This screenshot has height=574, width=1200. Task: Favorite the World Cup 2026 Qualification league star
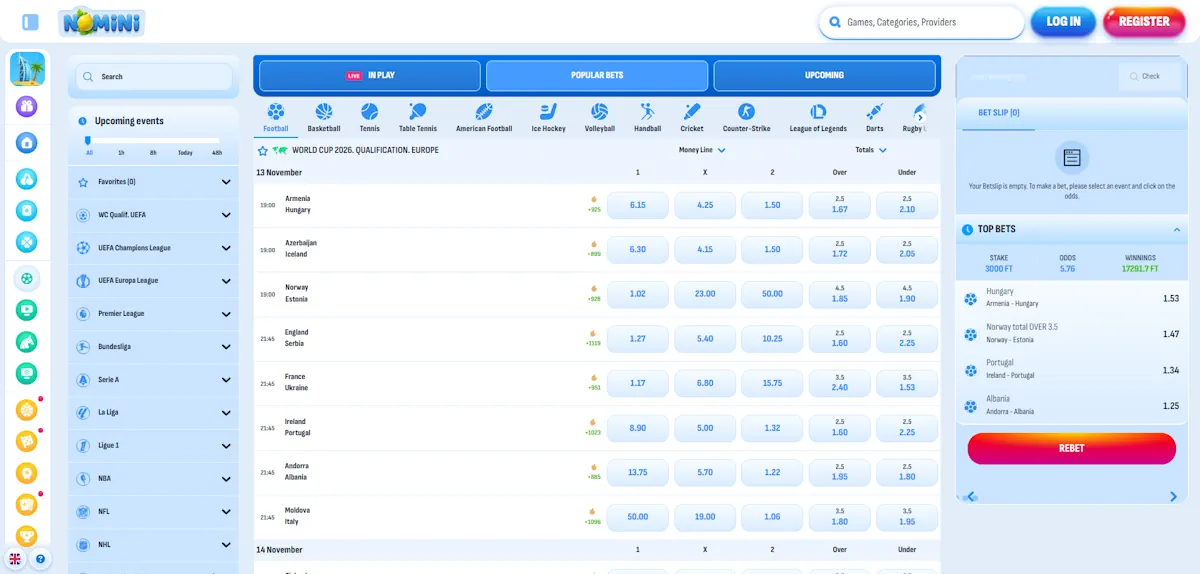pos(263,150)
